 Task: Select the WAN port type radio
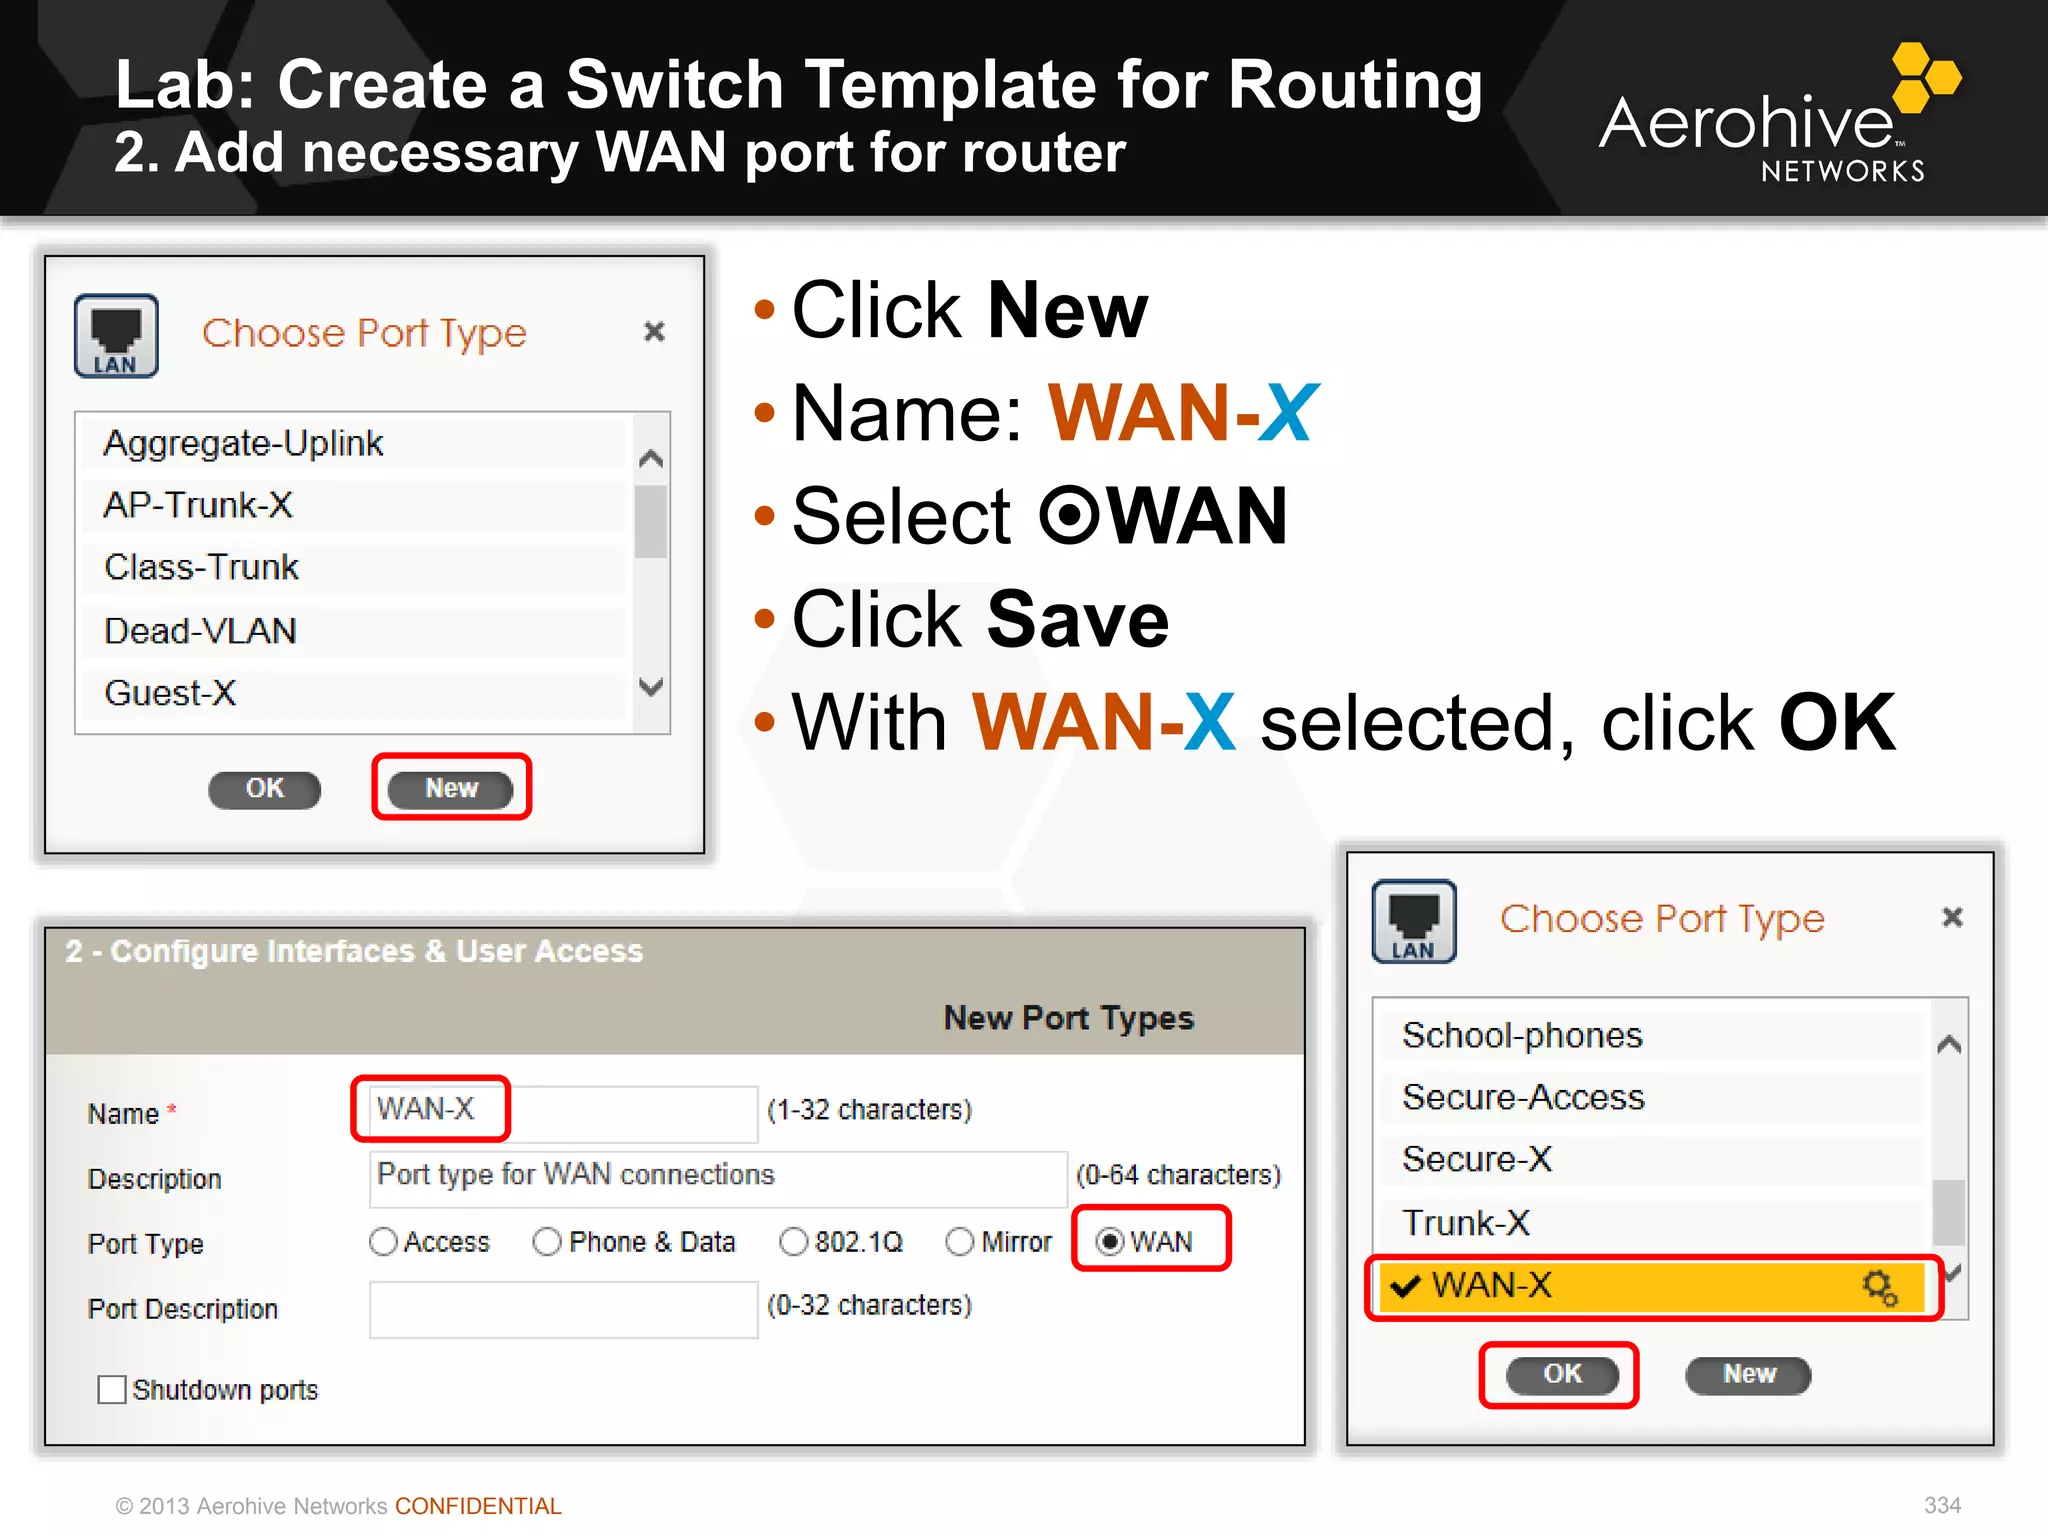coord(1109,1241)
